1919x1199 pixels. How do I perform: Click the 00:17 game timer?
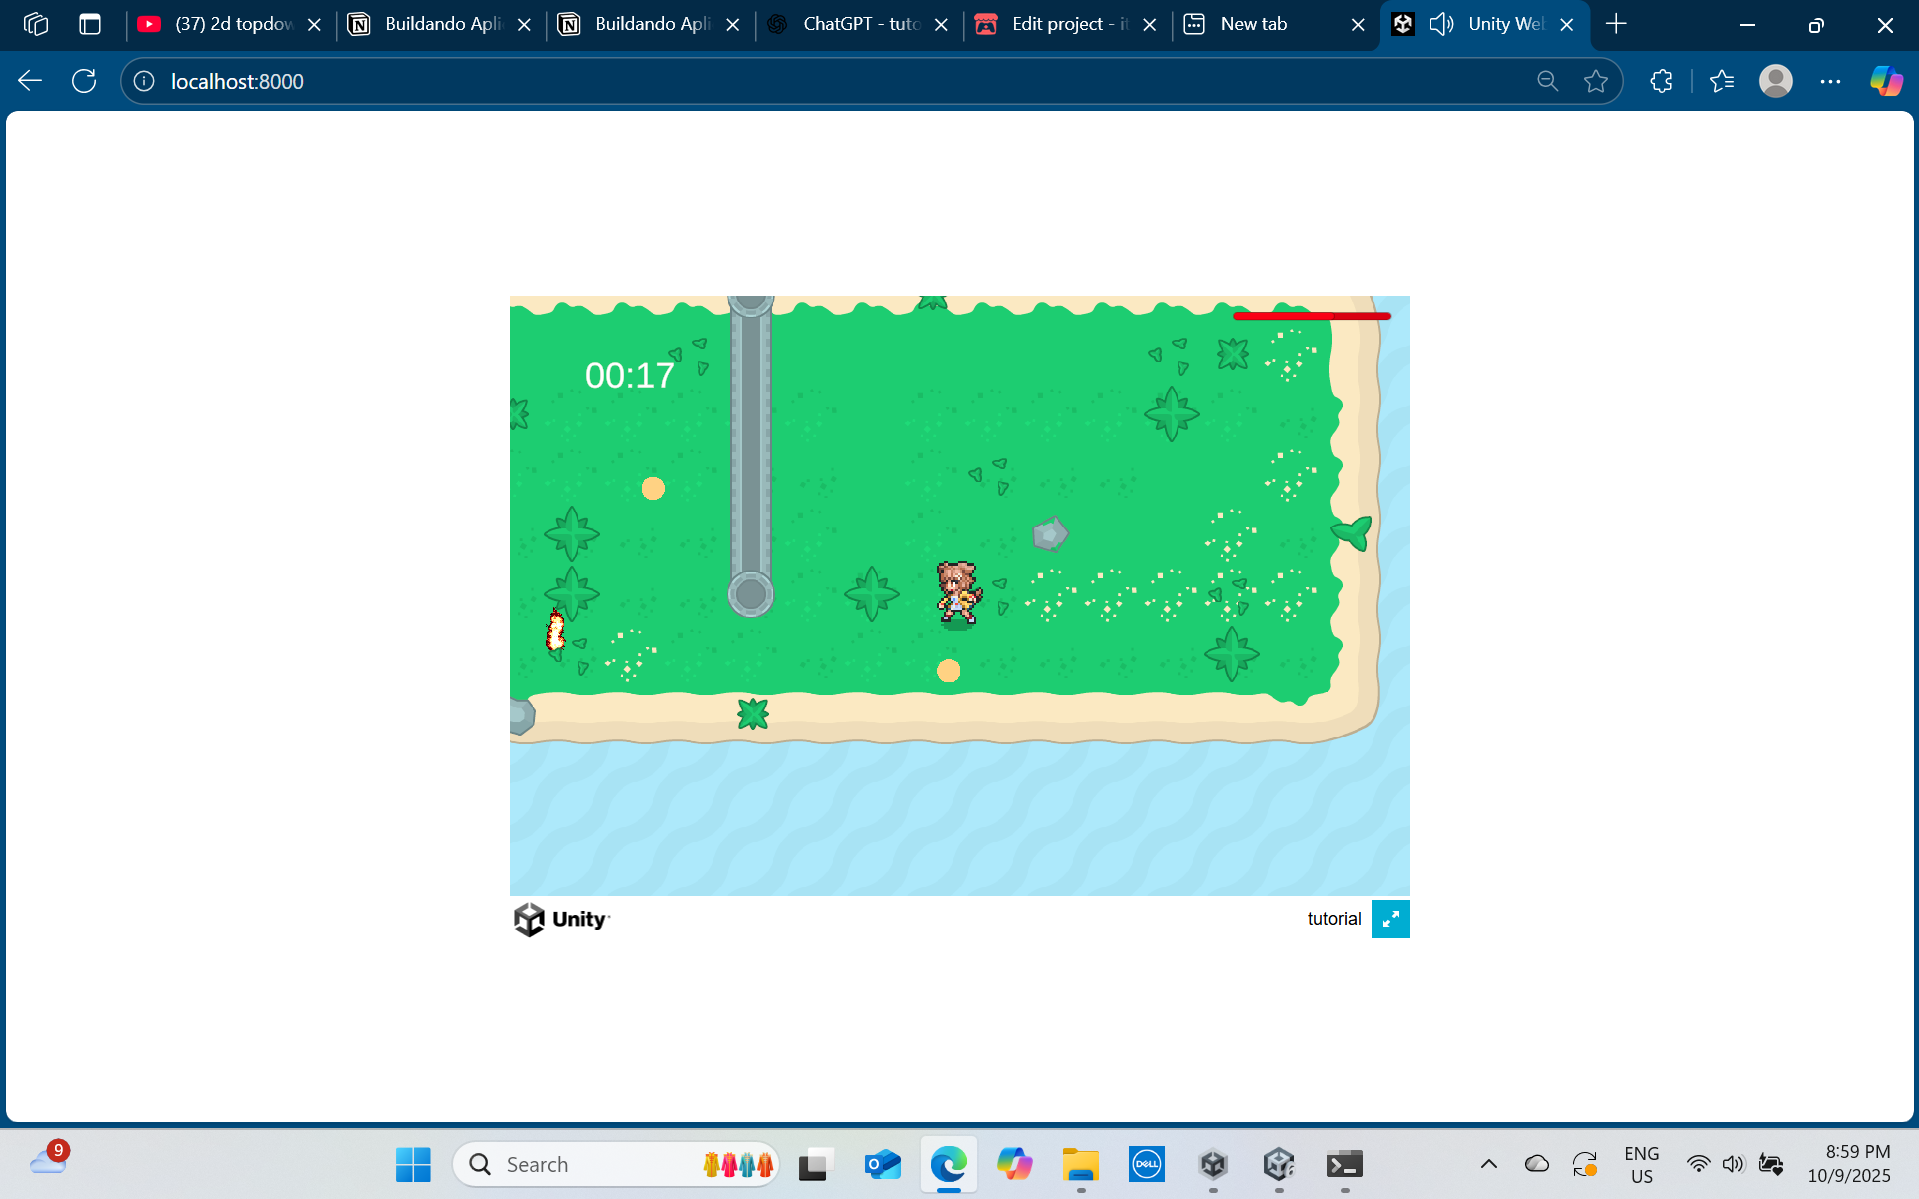(x=630, y=376)
